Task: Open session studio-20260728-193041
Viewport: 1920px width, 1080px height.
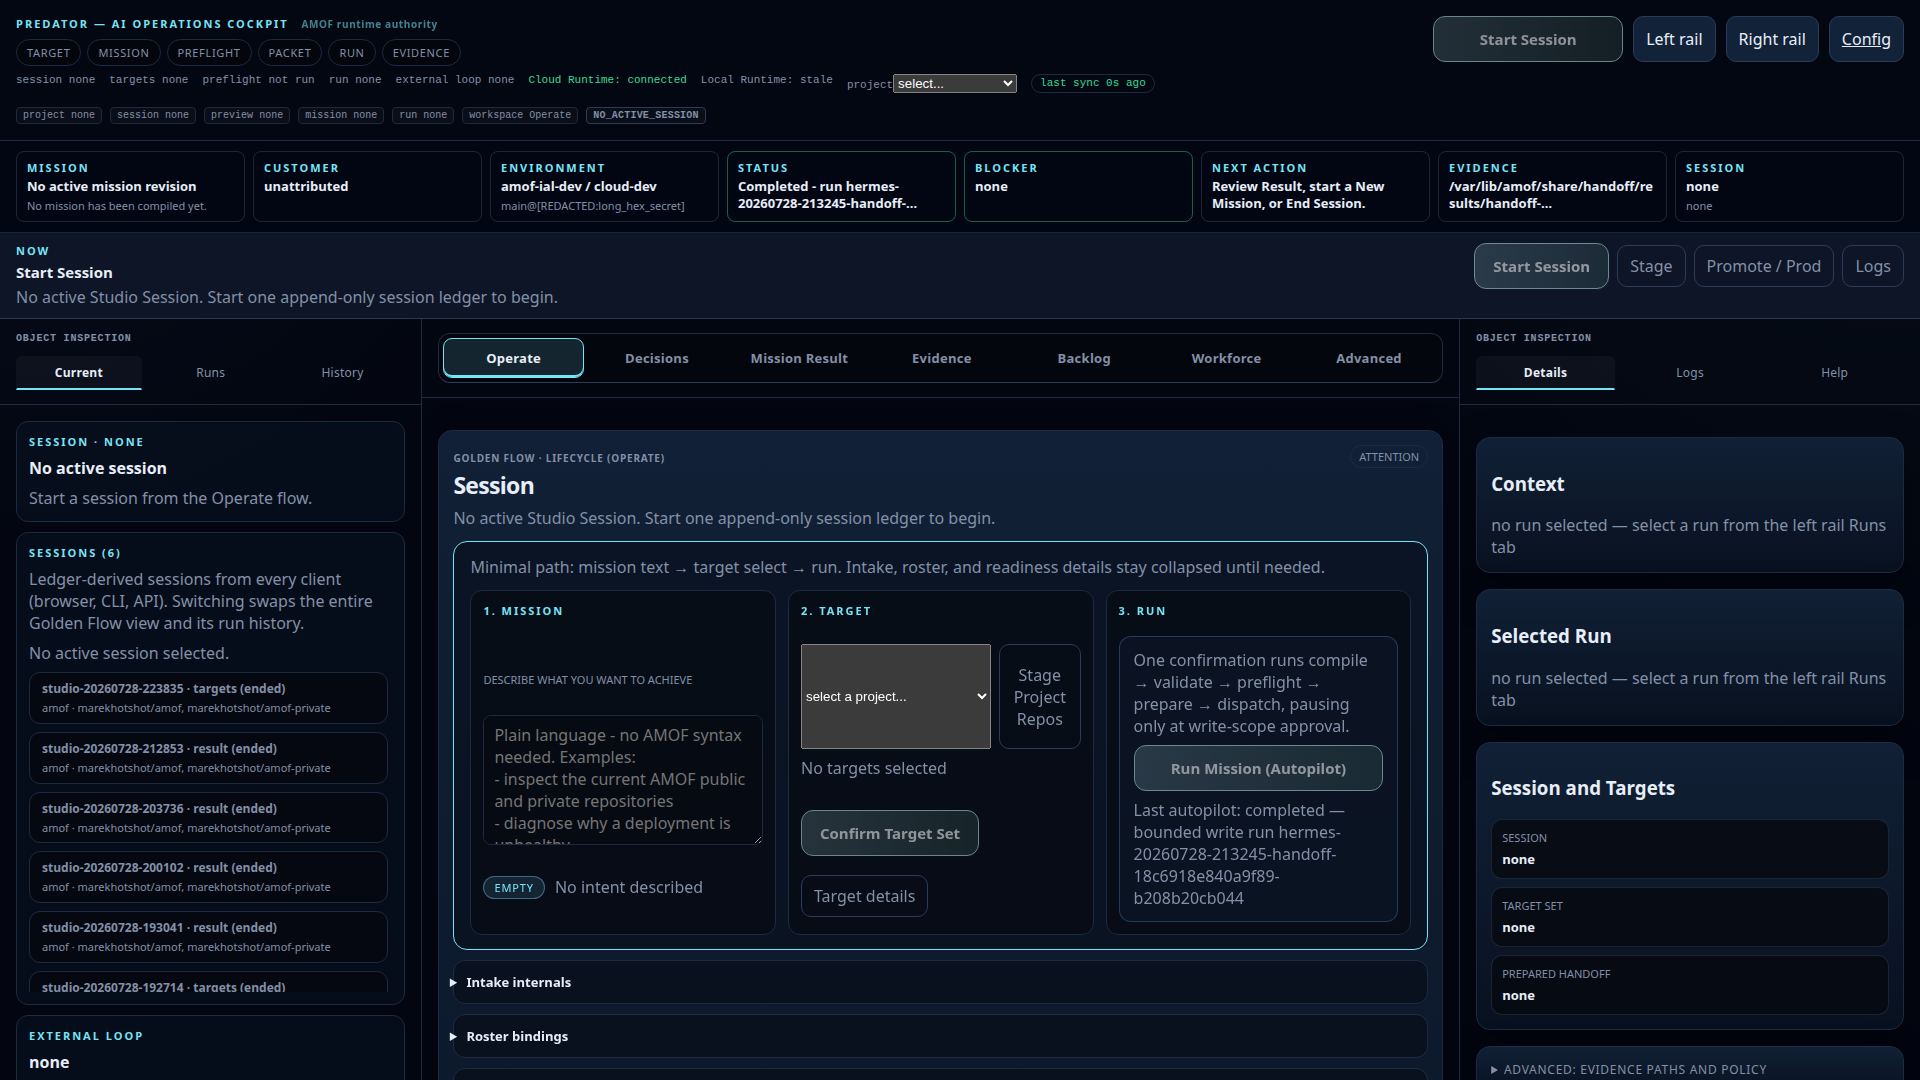Action: tap(208, 937)
